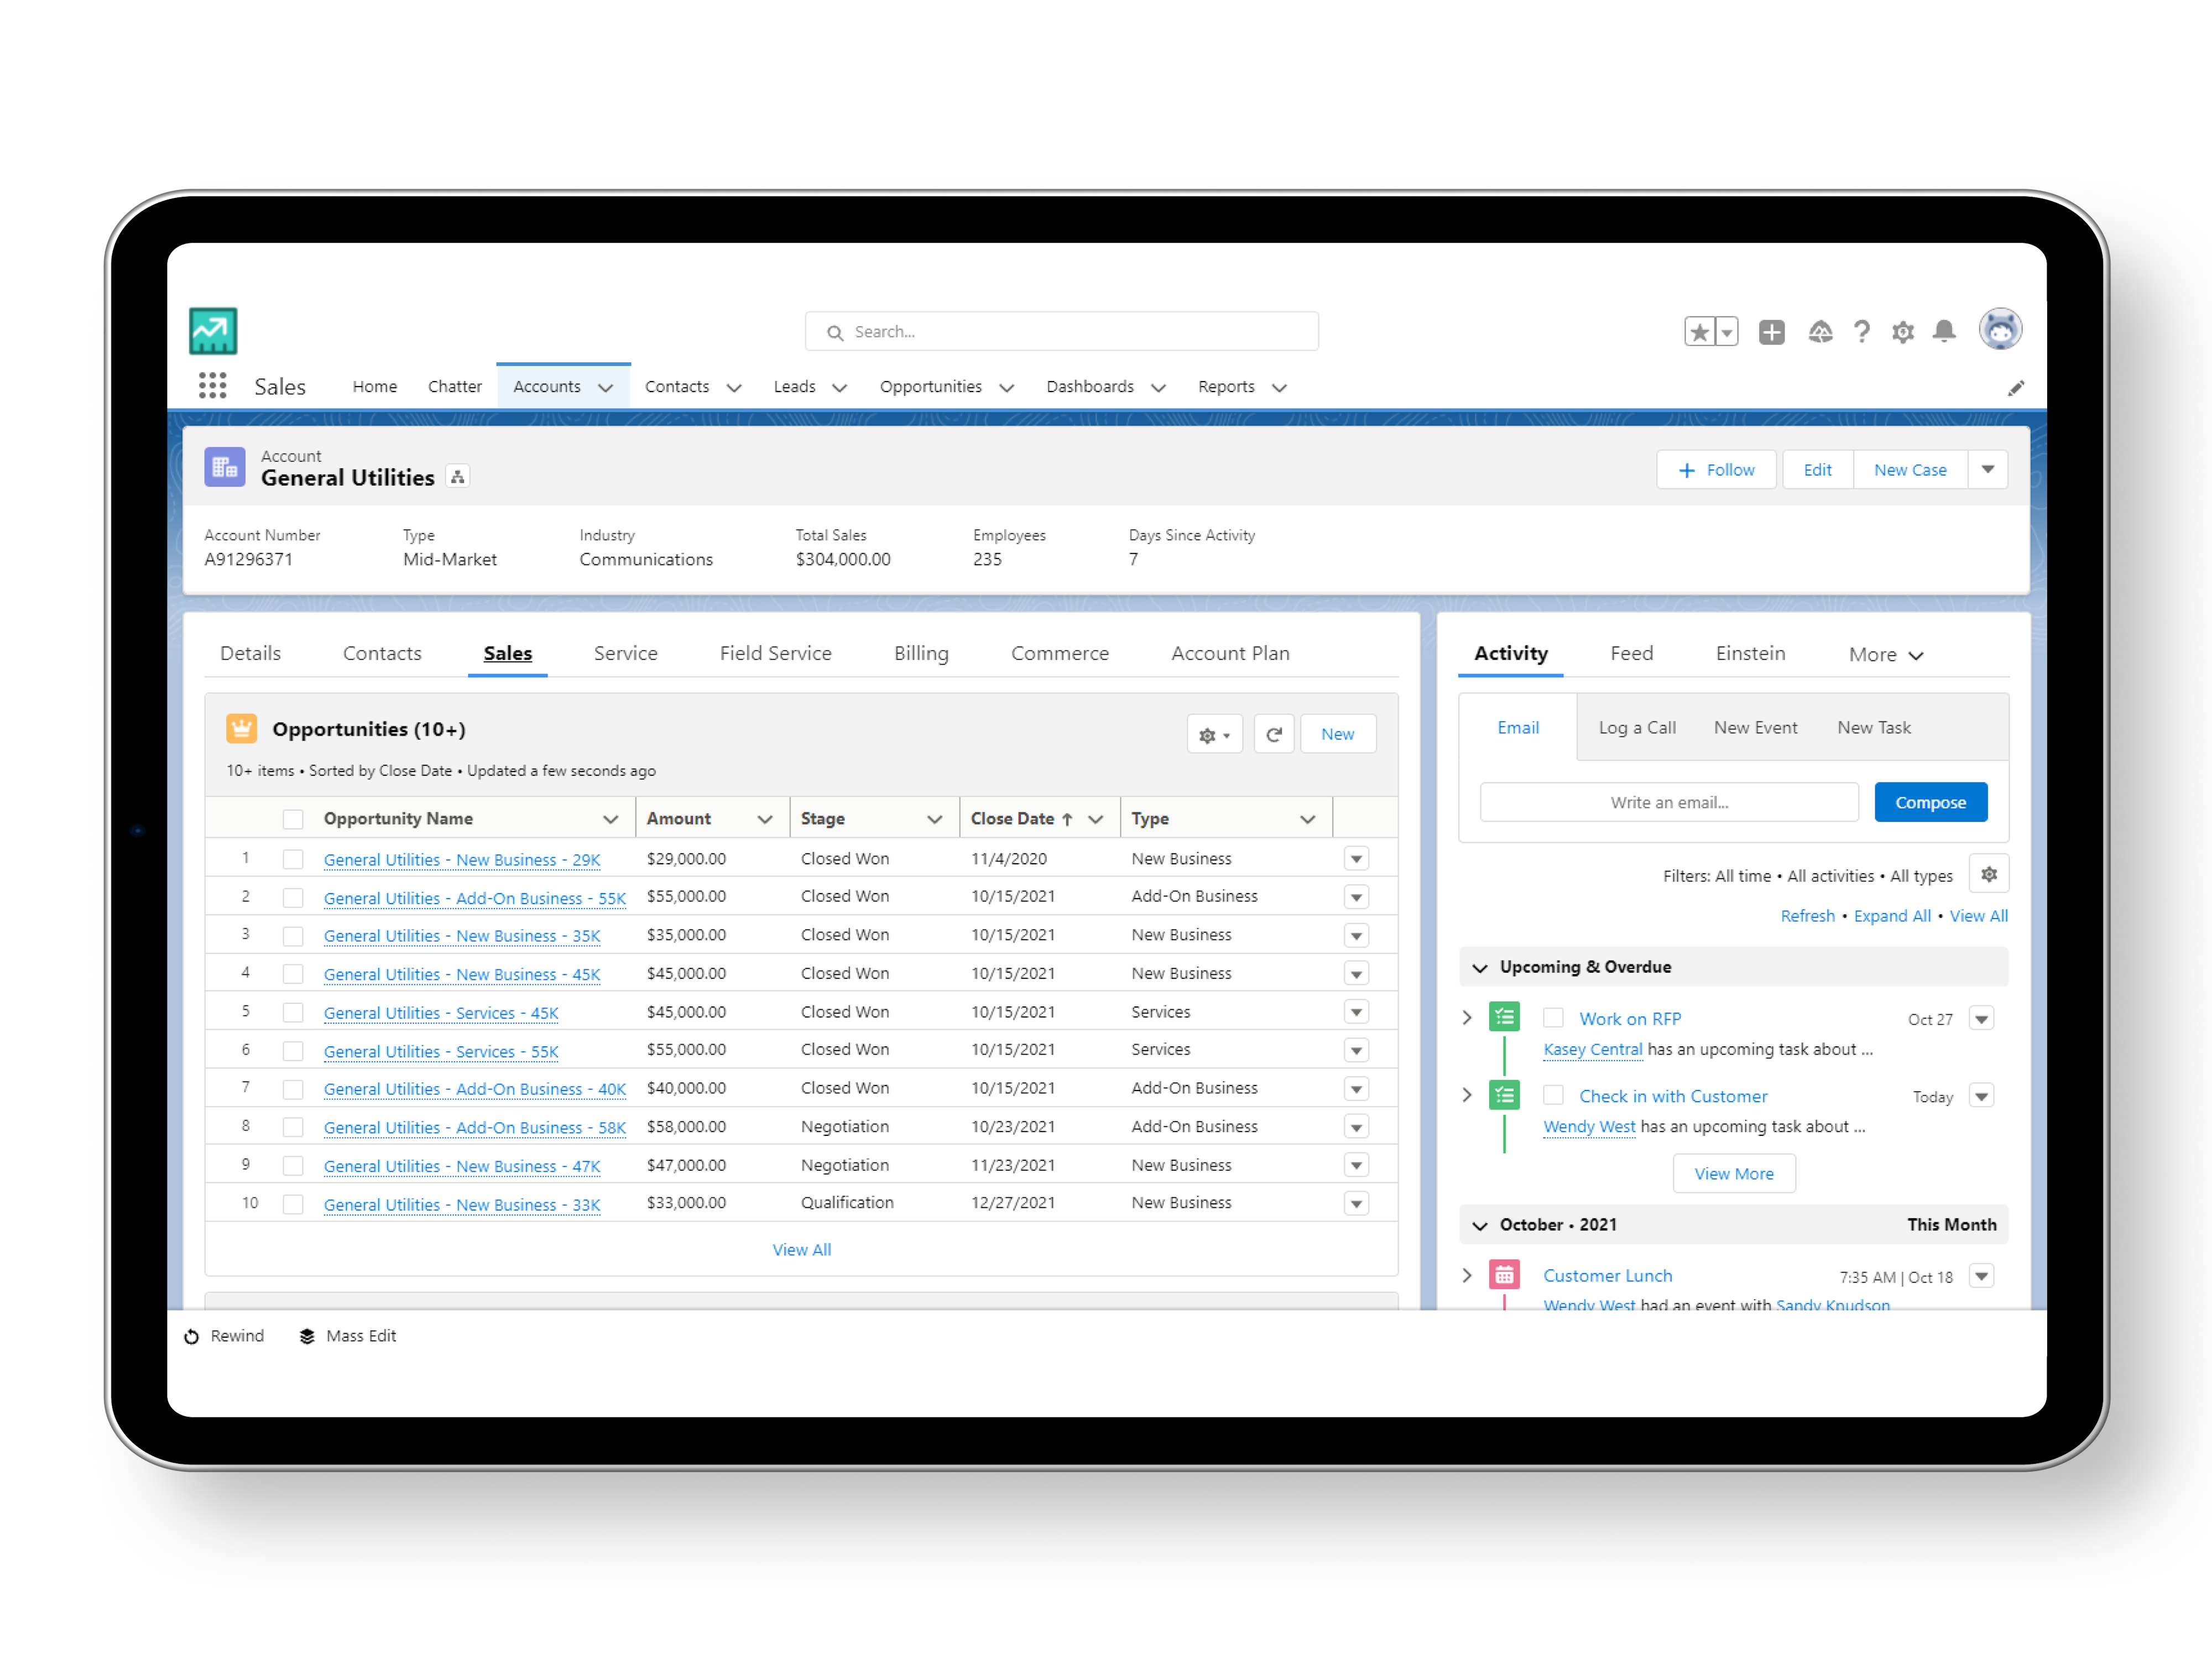Click the notifications bell icon
Screen dimensions: 2212x1659
1943,331
